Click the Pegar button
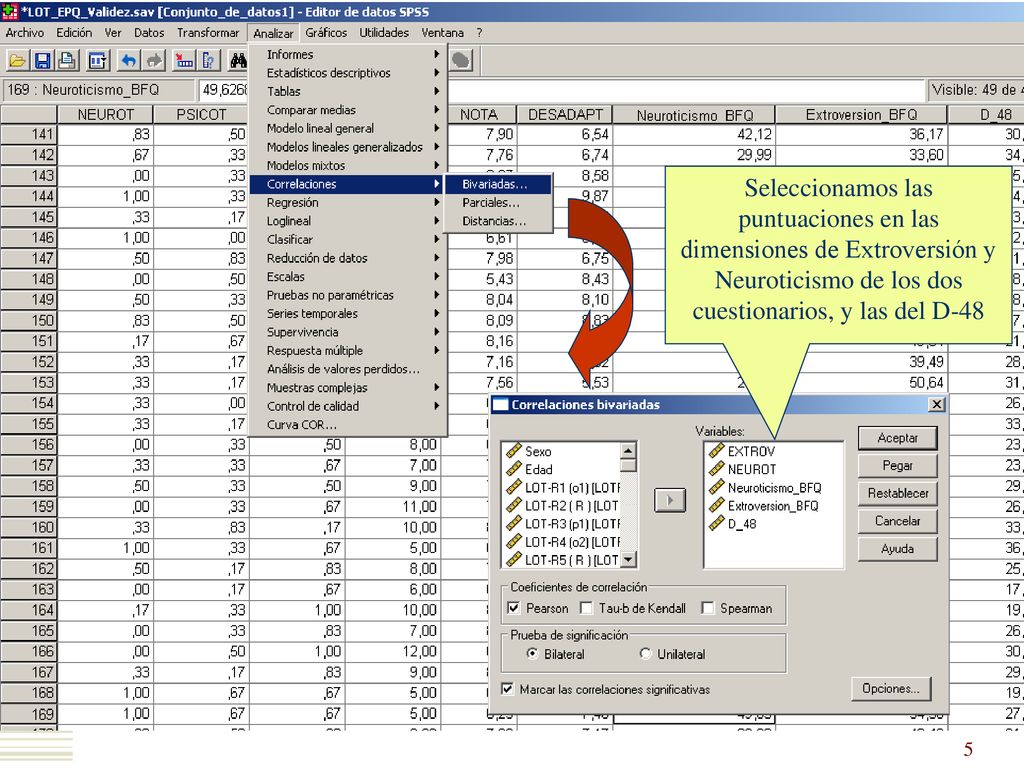 tap(897, 466)
